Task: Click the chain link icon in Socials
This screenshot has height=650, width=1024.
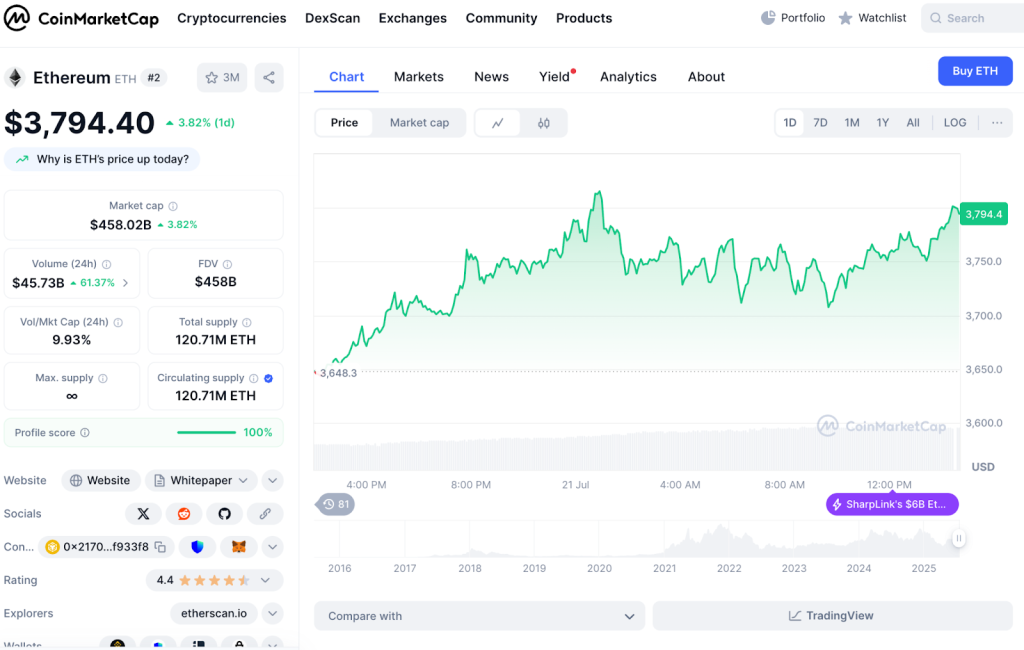Action: [265, 514]
